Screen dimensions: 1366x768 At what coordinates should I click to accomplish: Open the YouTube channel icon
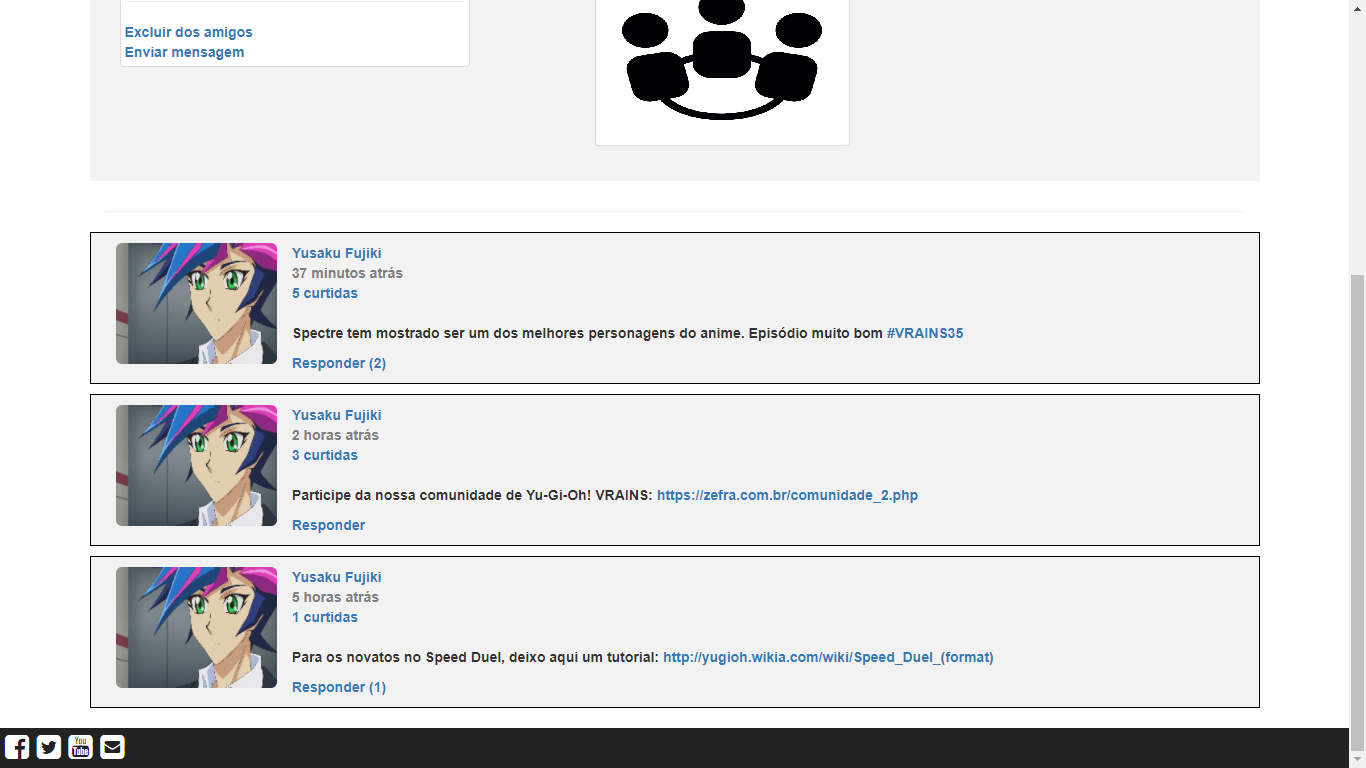coord(80,746)
